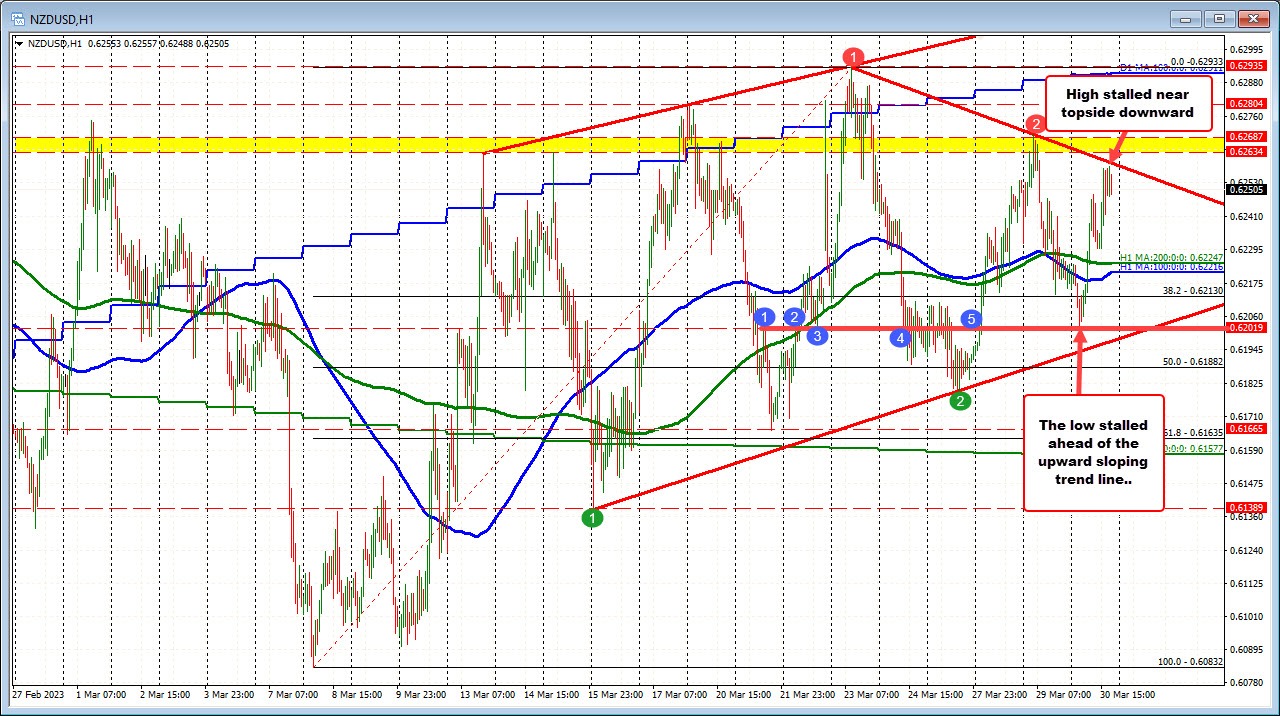The width and height of the screenshot is (1280, 716).
Task: Maximize the NZDUSD,H1 chart window
Action: click(1219, 18)
